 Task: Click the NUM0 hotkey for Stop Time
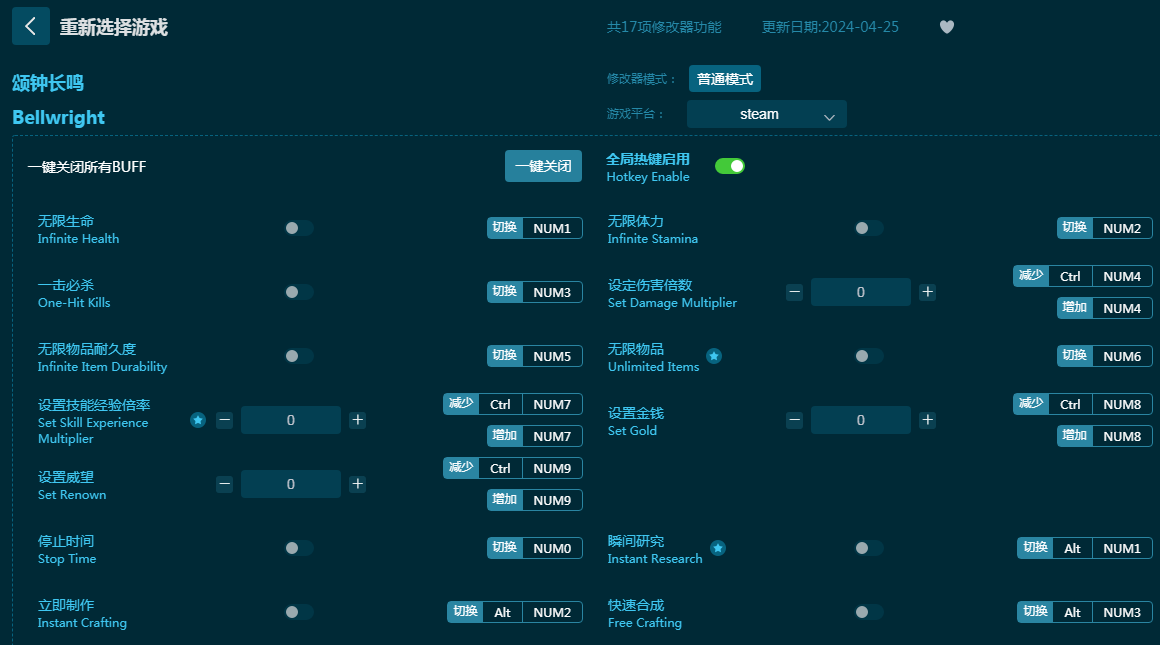pos(535,548)
